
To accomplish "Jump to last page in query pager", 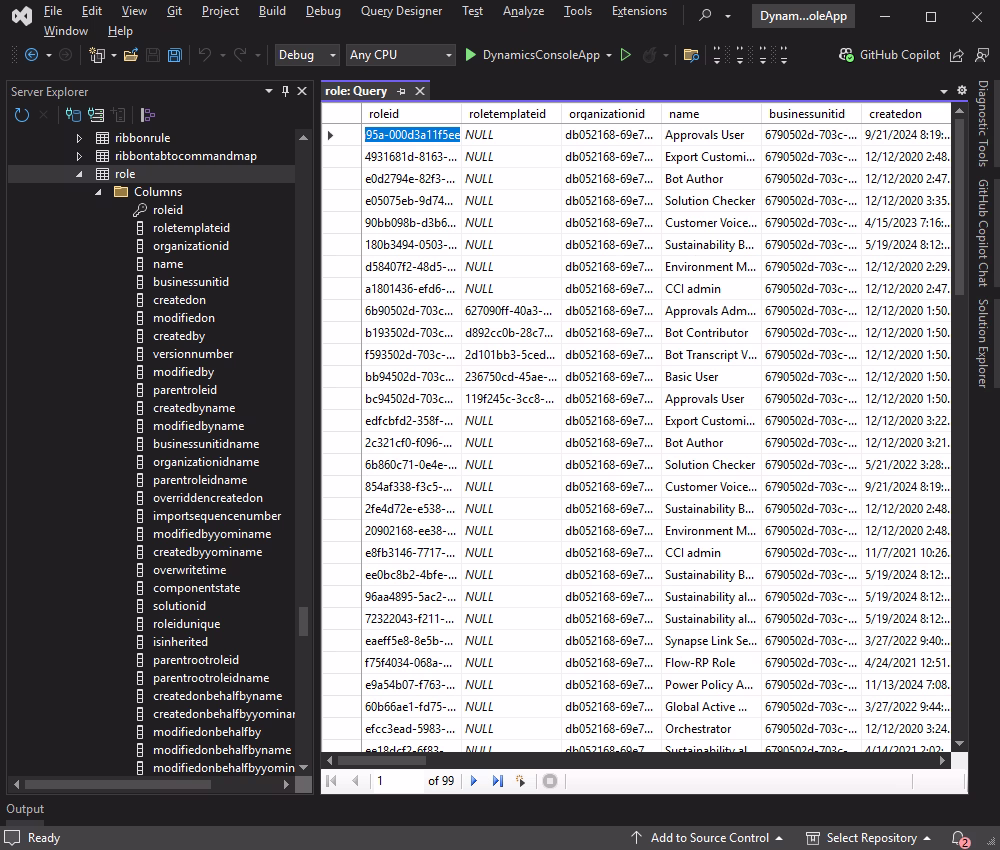I will click(x=497, y=780).
